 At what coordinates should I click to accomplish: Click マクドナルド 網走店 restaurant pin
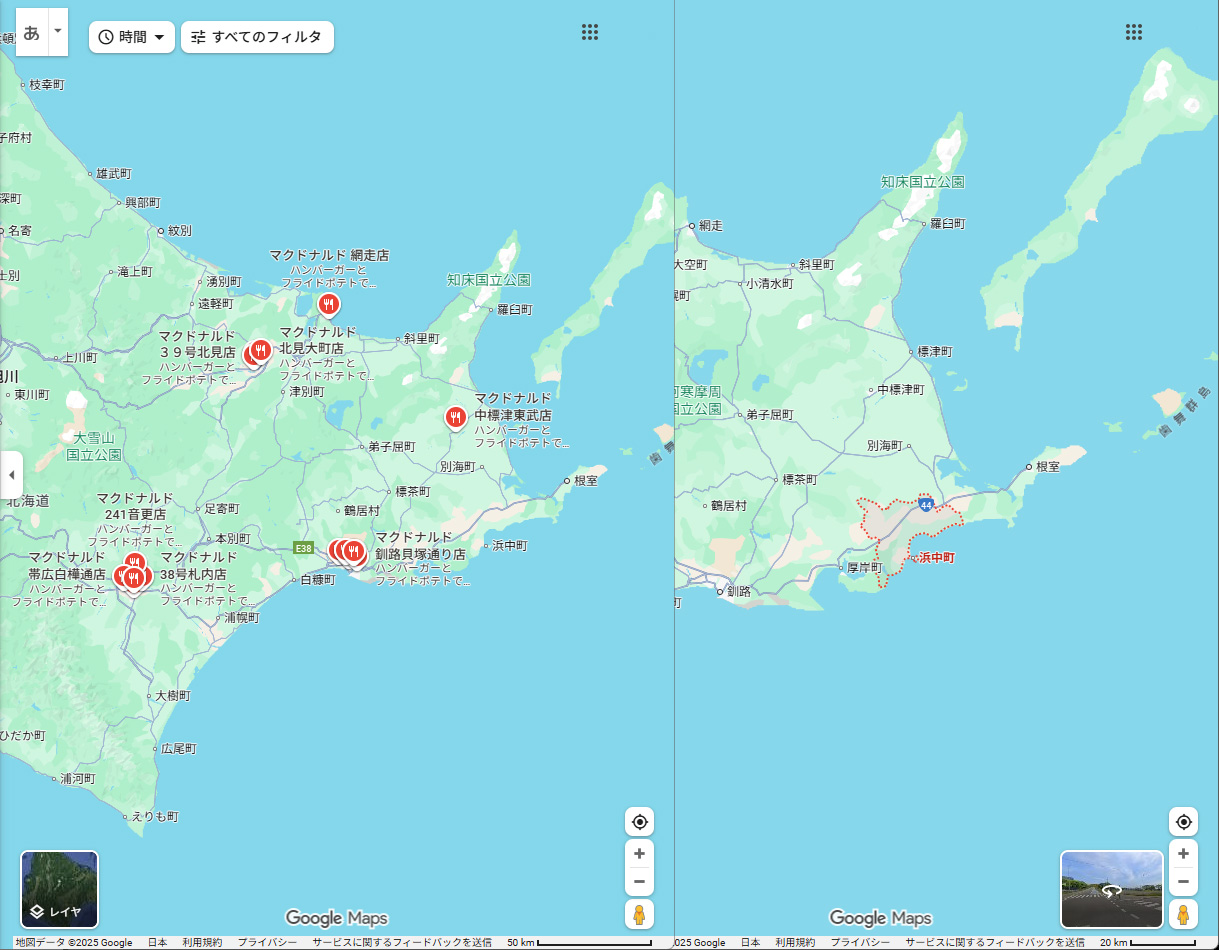[x=328, y=303]
